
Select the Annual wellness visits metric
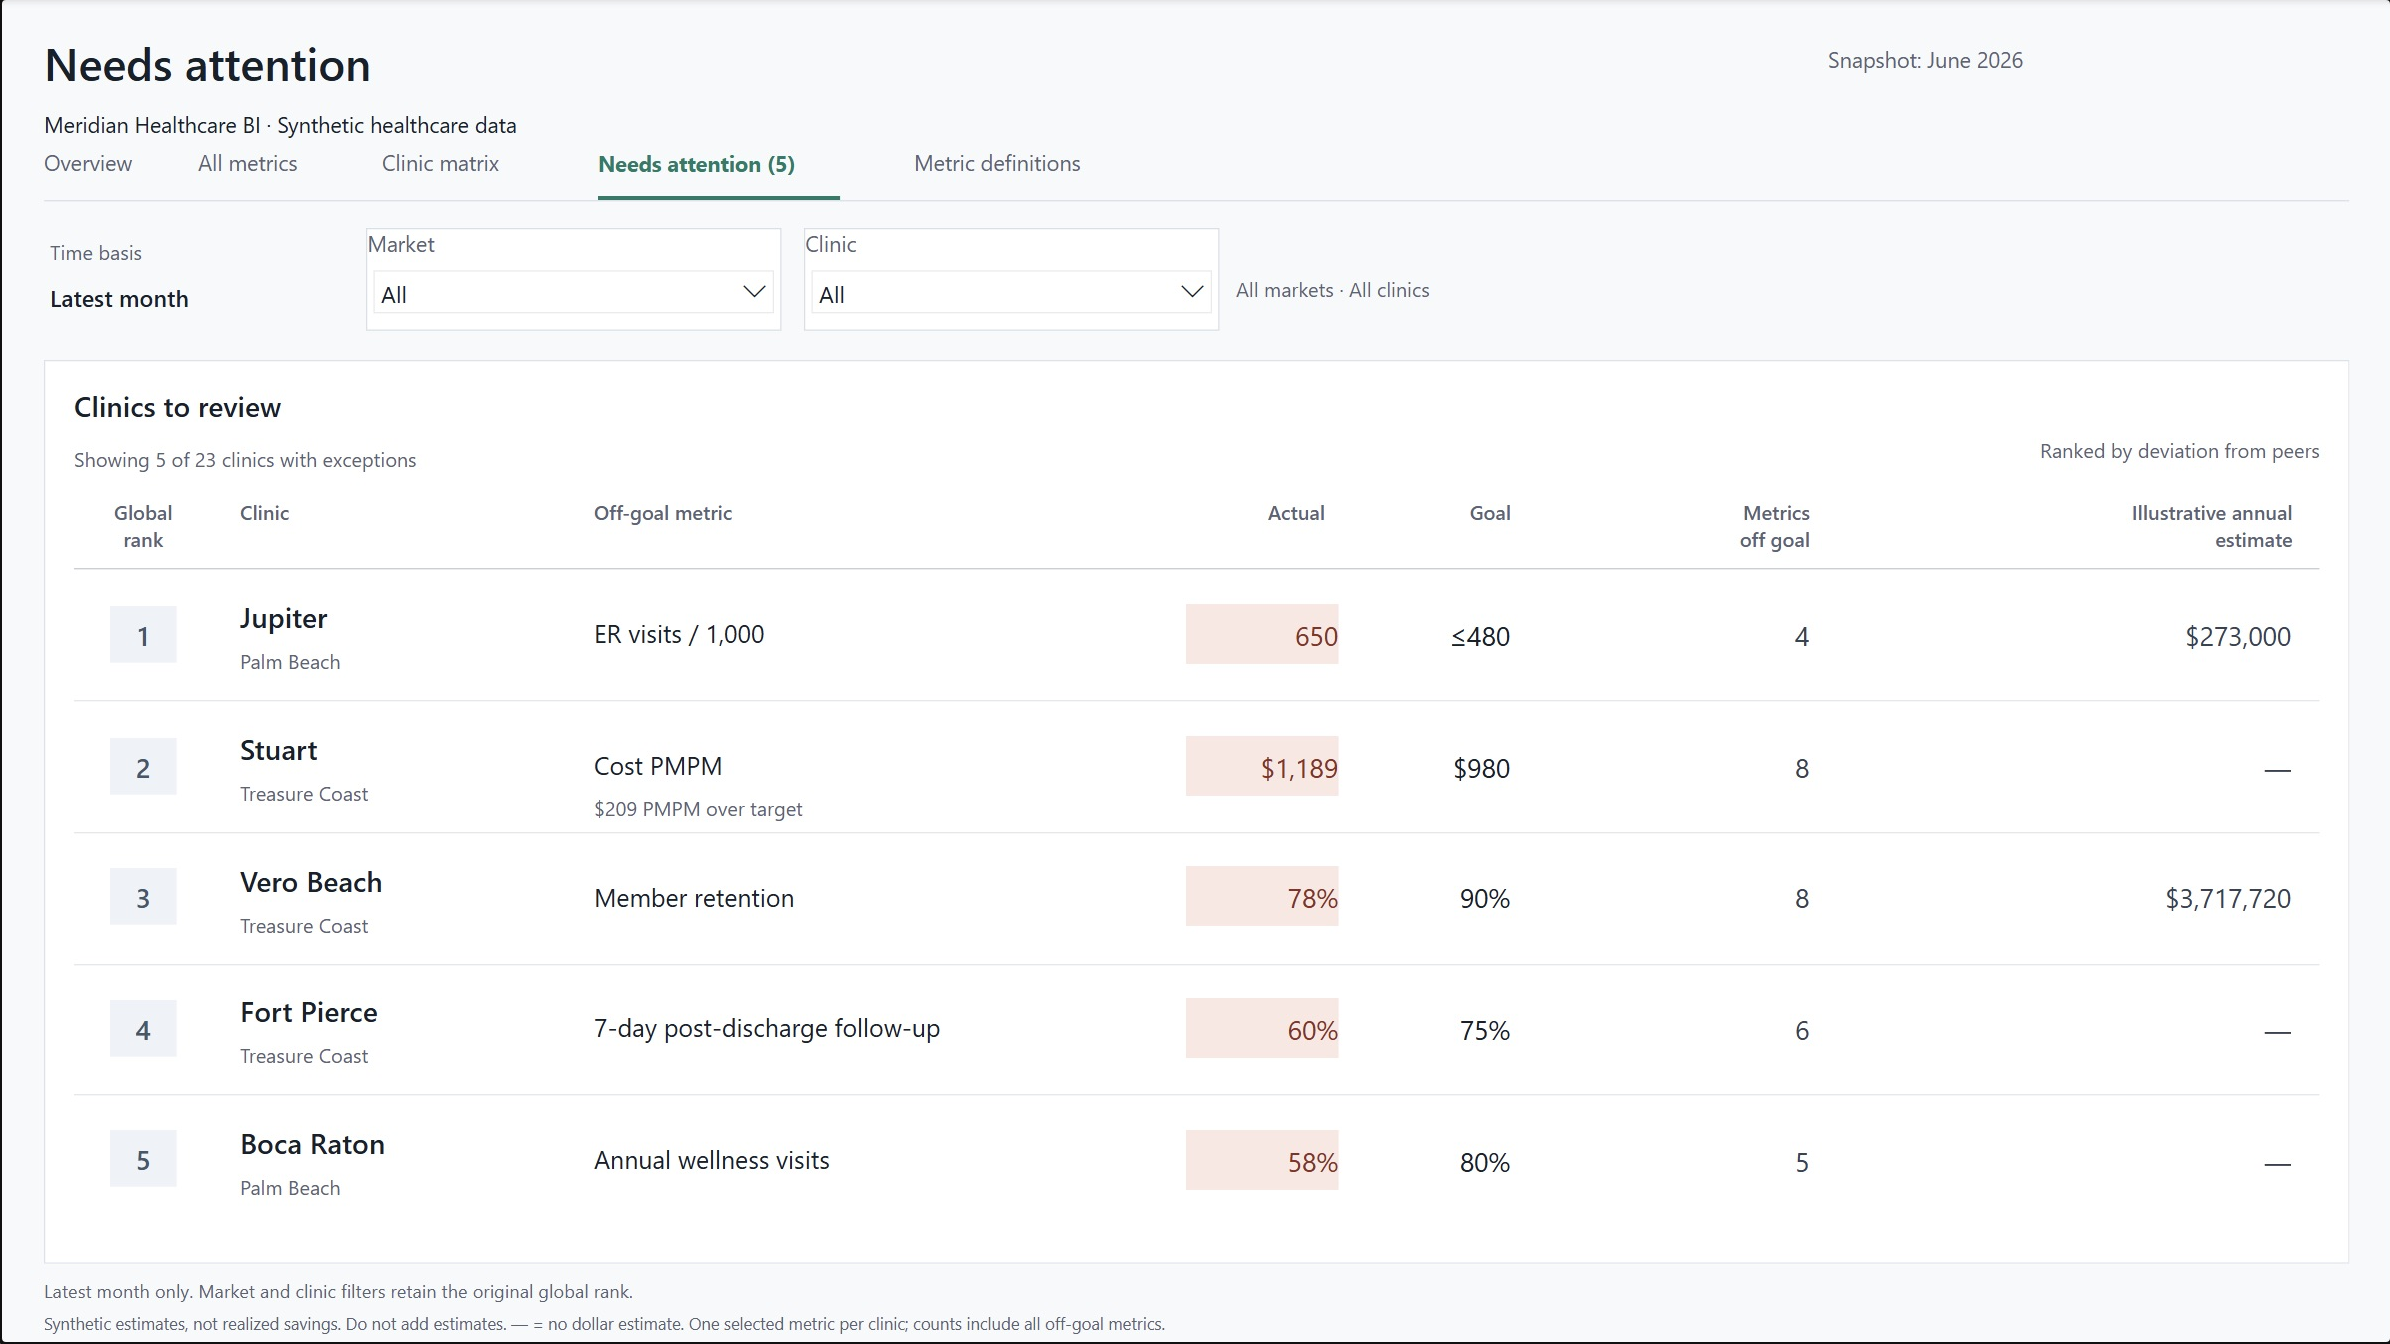(712, 1161)
